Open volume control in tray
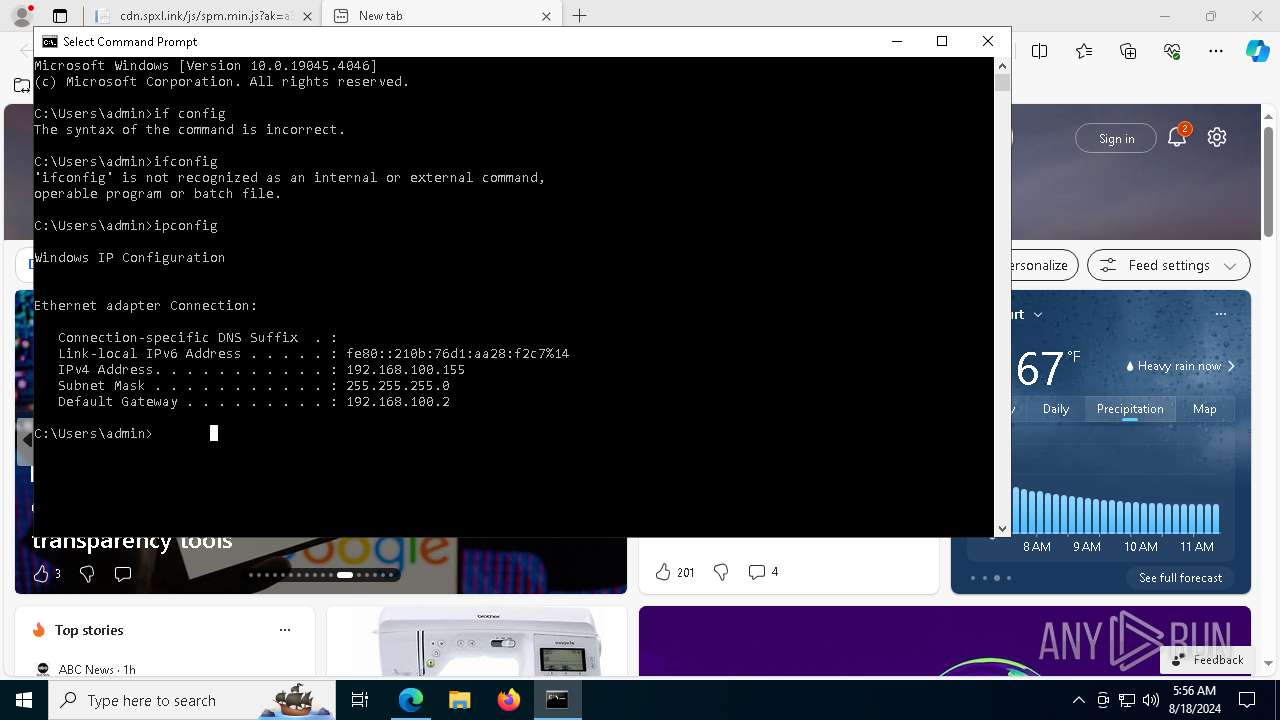 point(1150,700)
